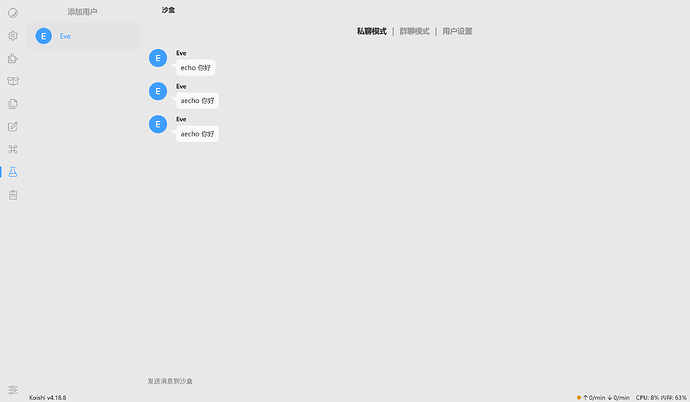Focus the 发送消息到沙盒 message input
The image size is (690, 402).
click(414, 381)
